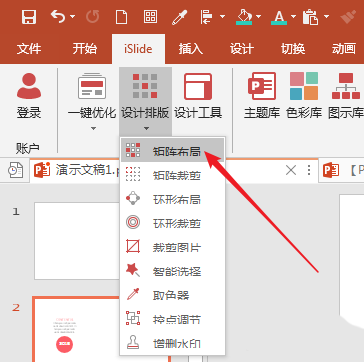The height and width of the screenshot is (362, 364).
Task: Switch to the 切换 tab
Action: 293,49
